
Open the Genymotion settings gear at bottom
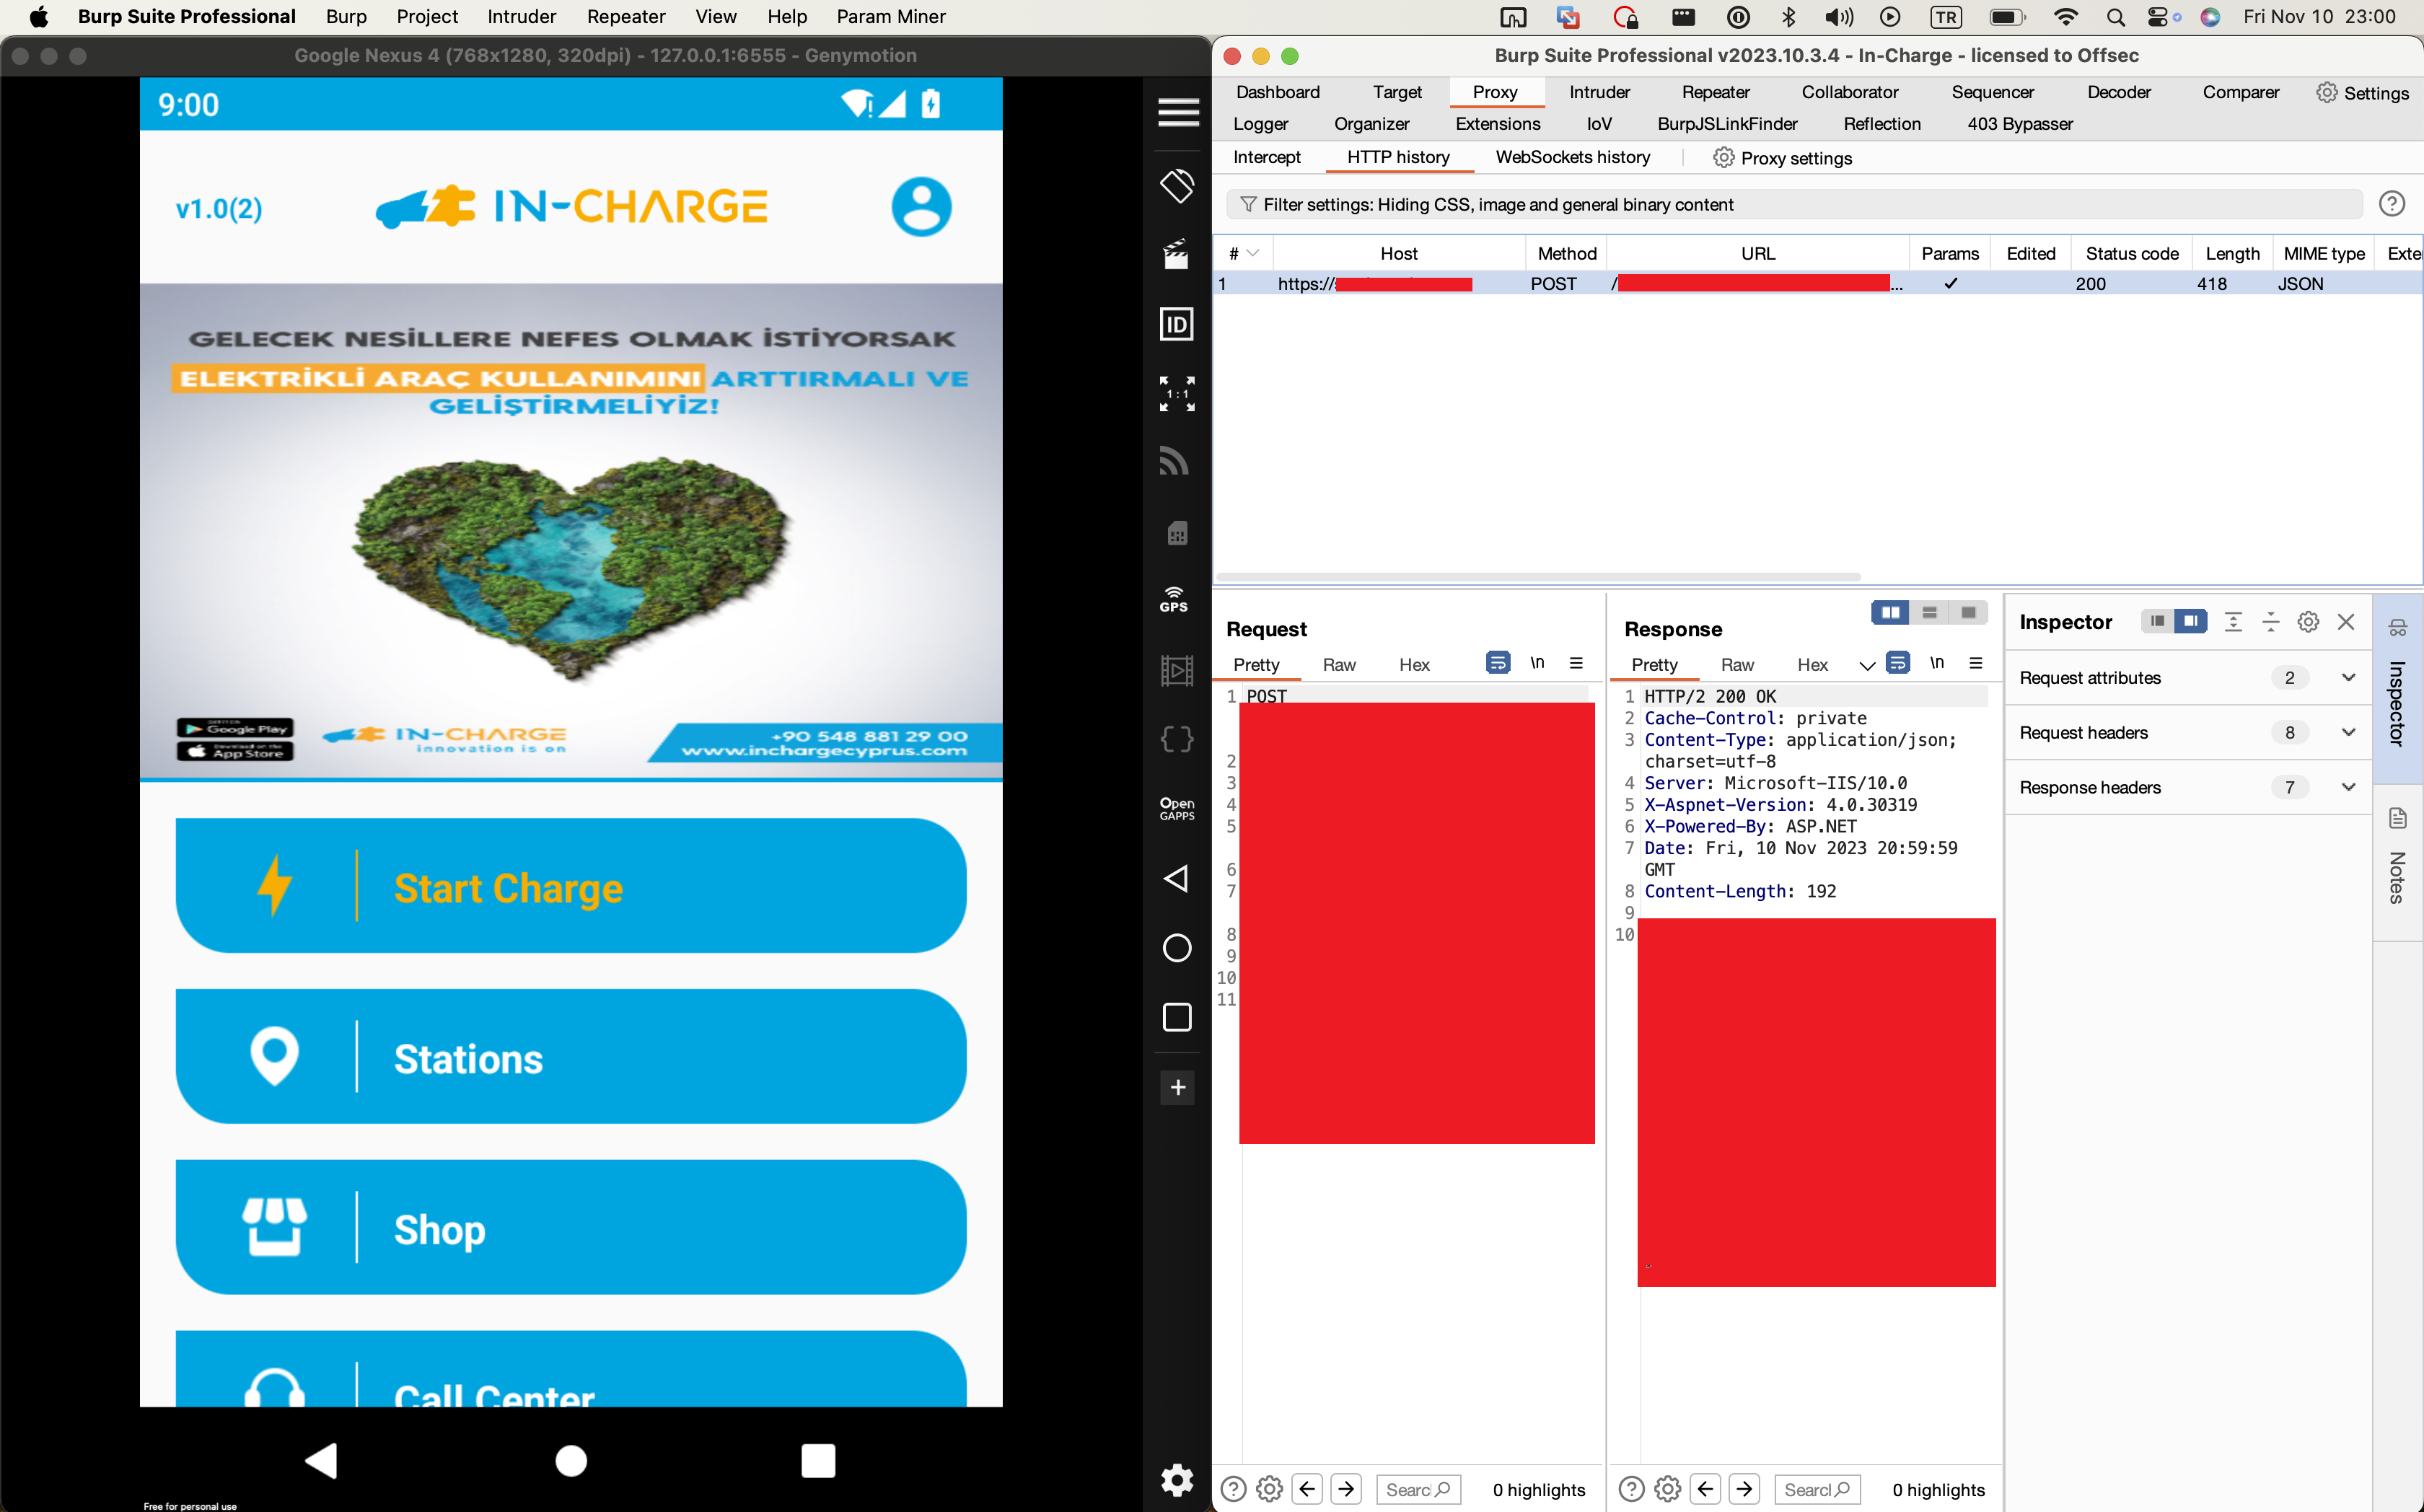pos(1177,1479)
